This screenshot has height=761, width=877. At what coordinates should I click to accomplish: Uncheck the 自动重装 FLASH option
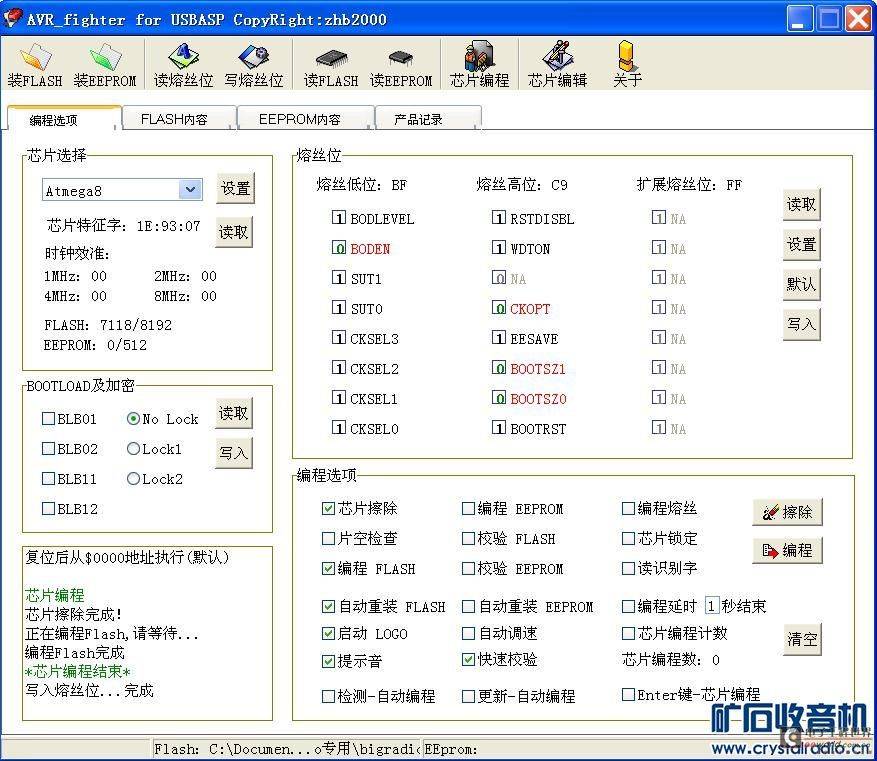pyautogui.click(x=328, y=606)
